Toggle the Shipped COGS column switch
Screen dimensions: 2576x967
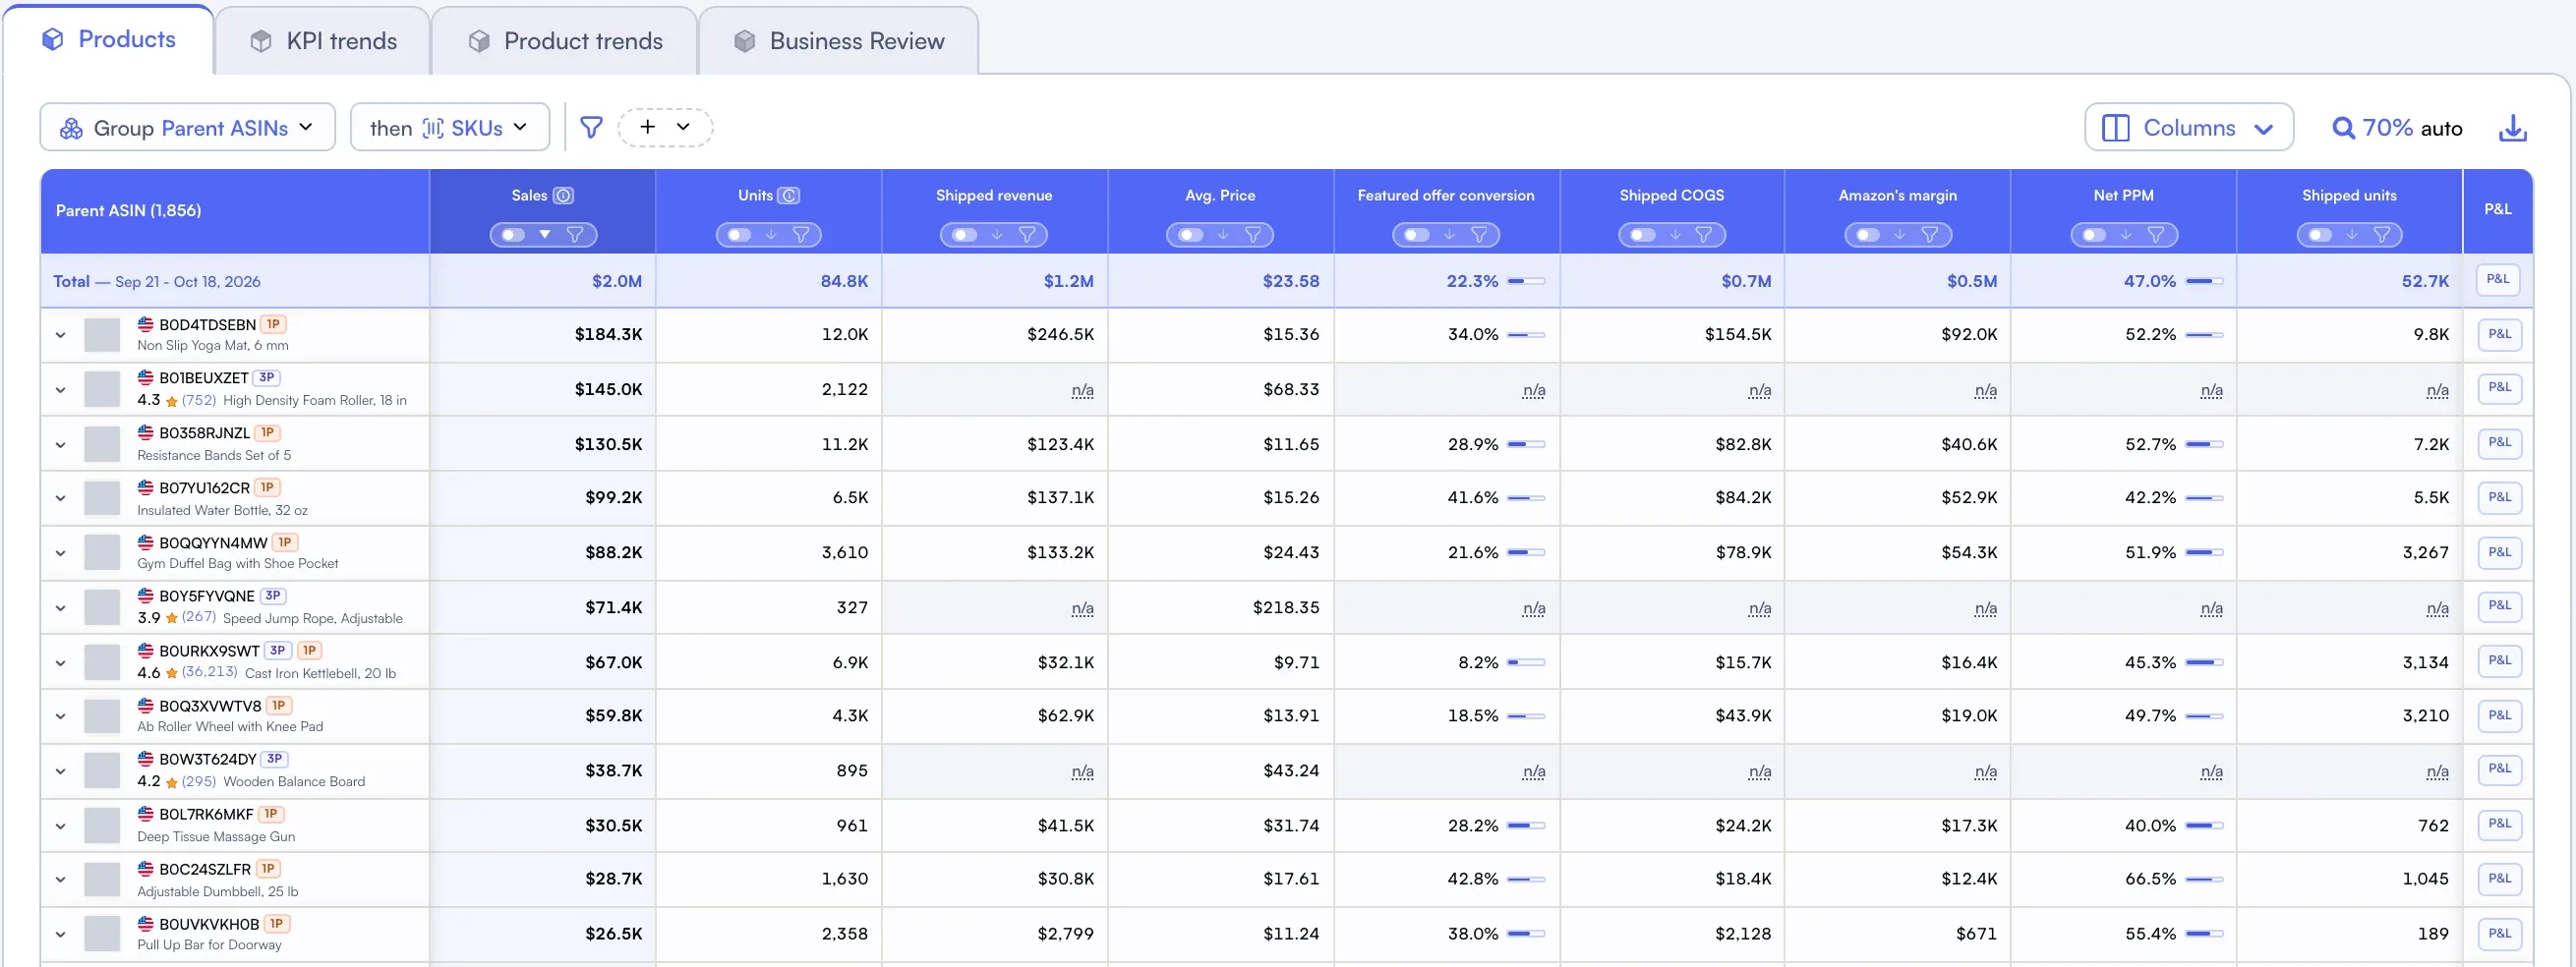click(1642, 235)
